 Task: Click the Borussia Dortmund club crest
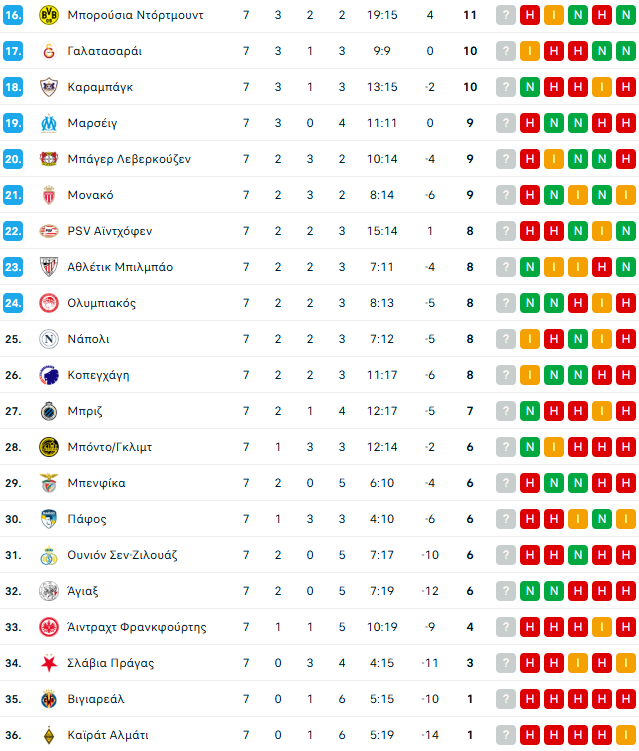(x=48, y=15)
